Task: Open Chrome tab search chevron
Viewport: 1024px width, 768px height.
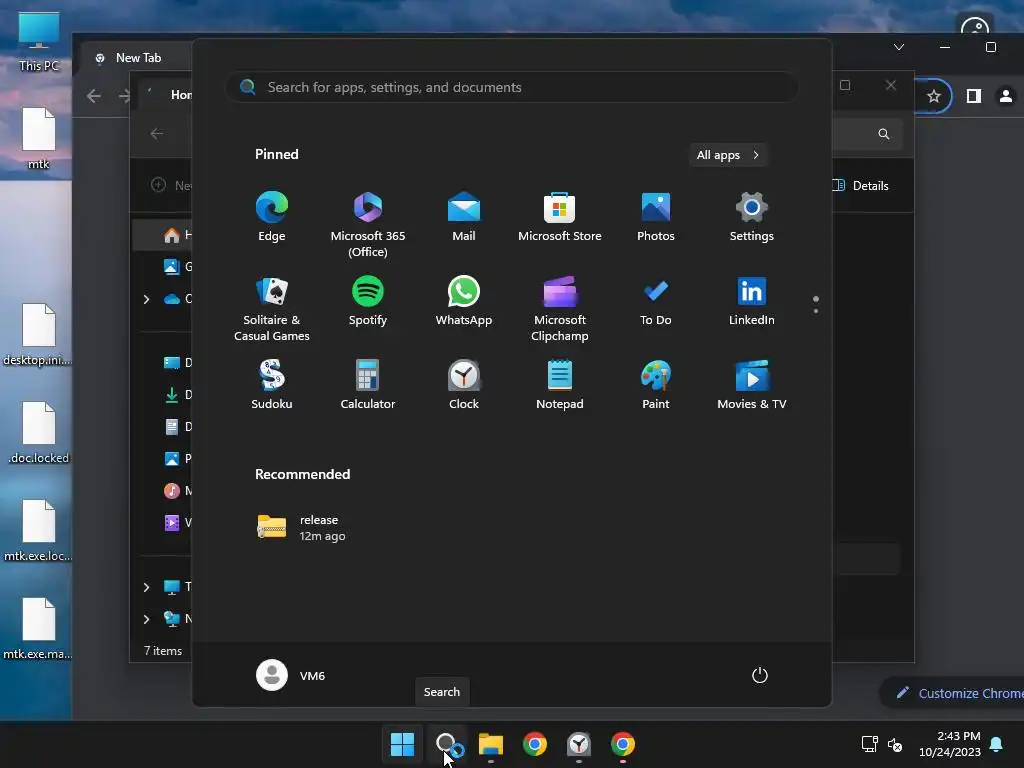Action: [x=899, y=47]
